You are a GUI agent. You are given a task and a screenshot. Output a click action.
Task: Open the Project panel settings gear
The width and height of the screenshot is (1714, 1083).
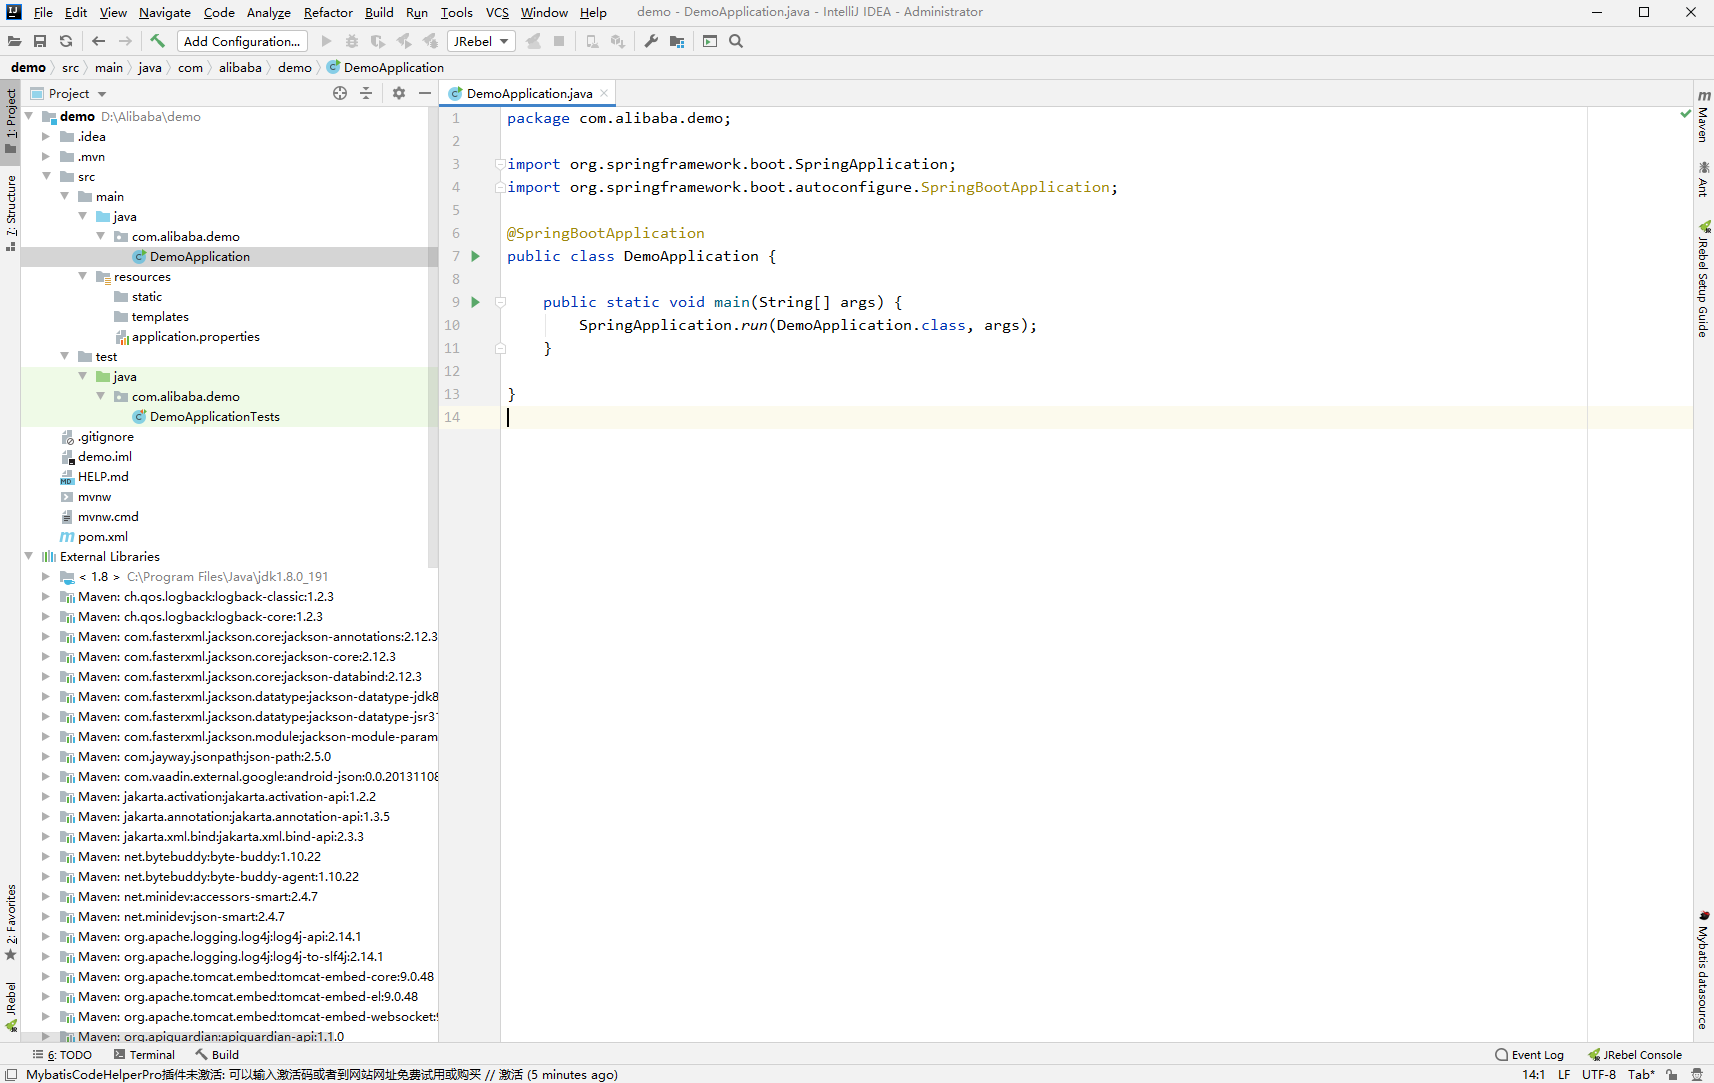(x=398, y=92)
